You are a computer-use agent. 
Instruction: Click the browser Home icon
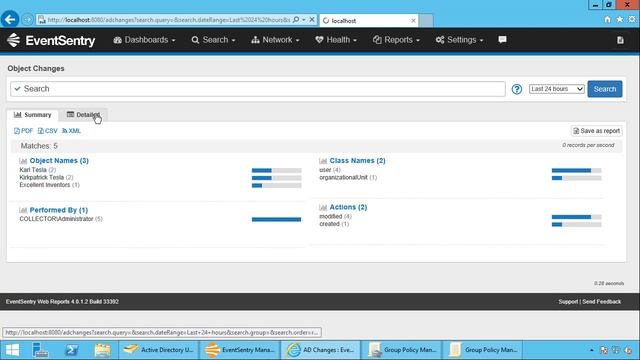608,19
